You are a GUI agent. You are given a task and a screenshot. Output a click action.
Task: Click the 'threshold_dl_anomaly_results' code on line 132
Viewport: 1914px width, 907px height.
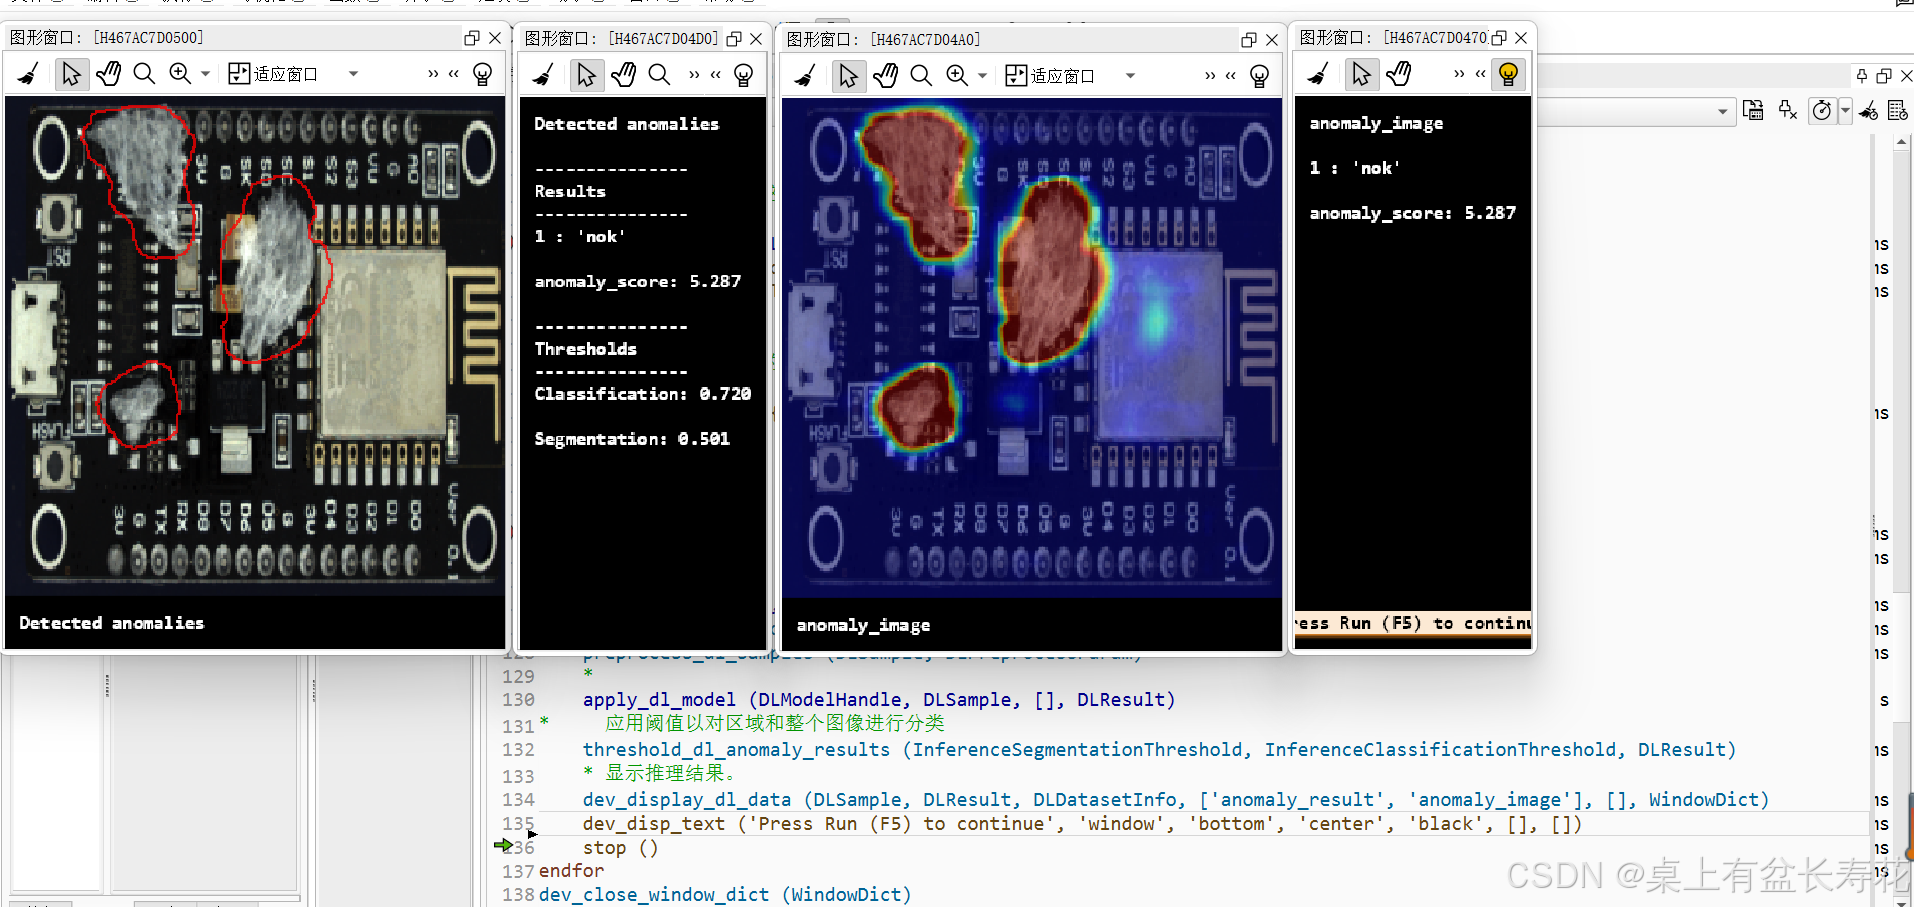pyautogui.click(x=736, y=750)
